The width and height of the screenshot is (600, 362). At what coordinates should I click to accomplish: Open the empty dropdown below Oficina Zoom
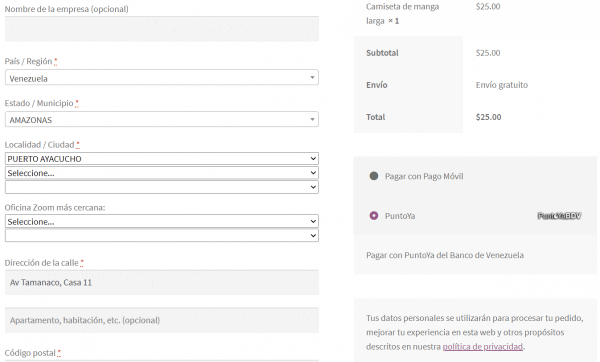coord(161,235)
